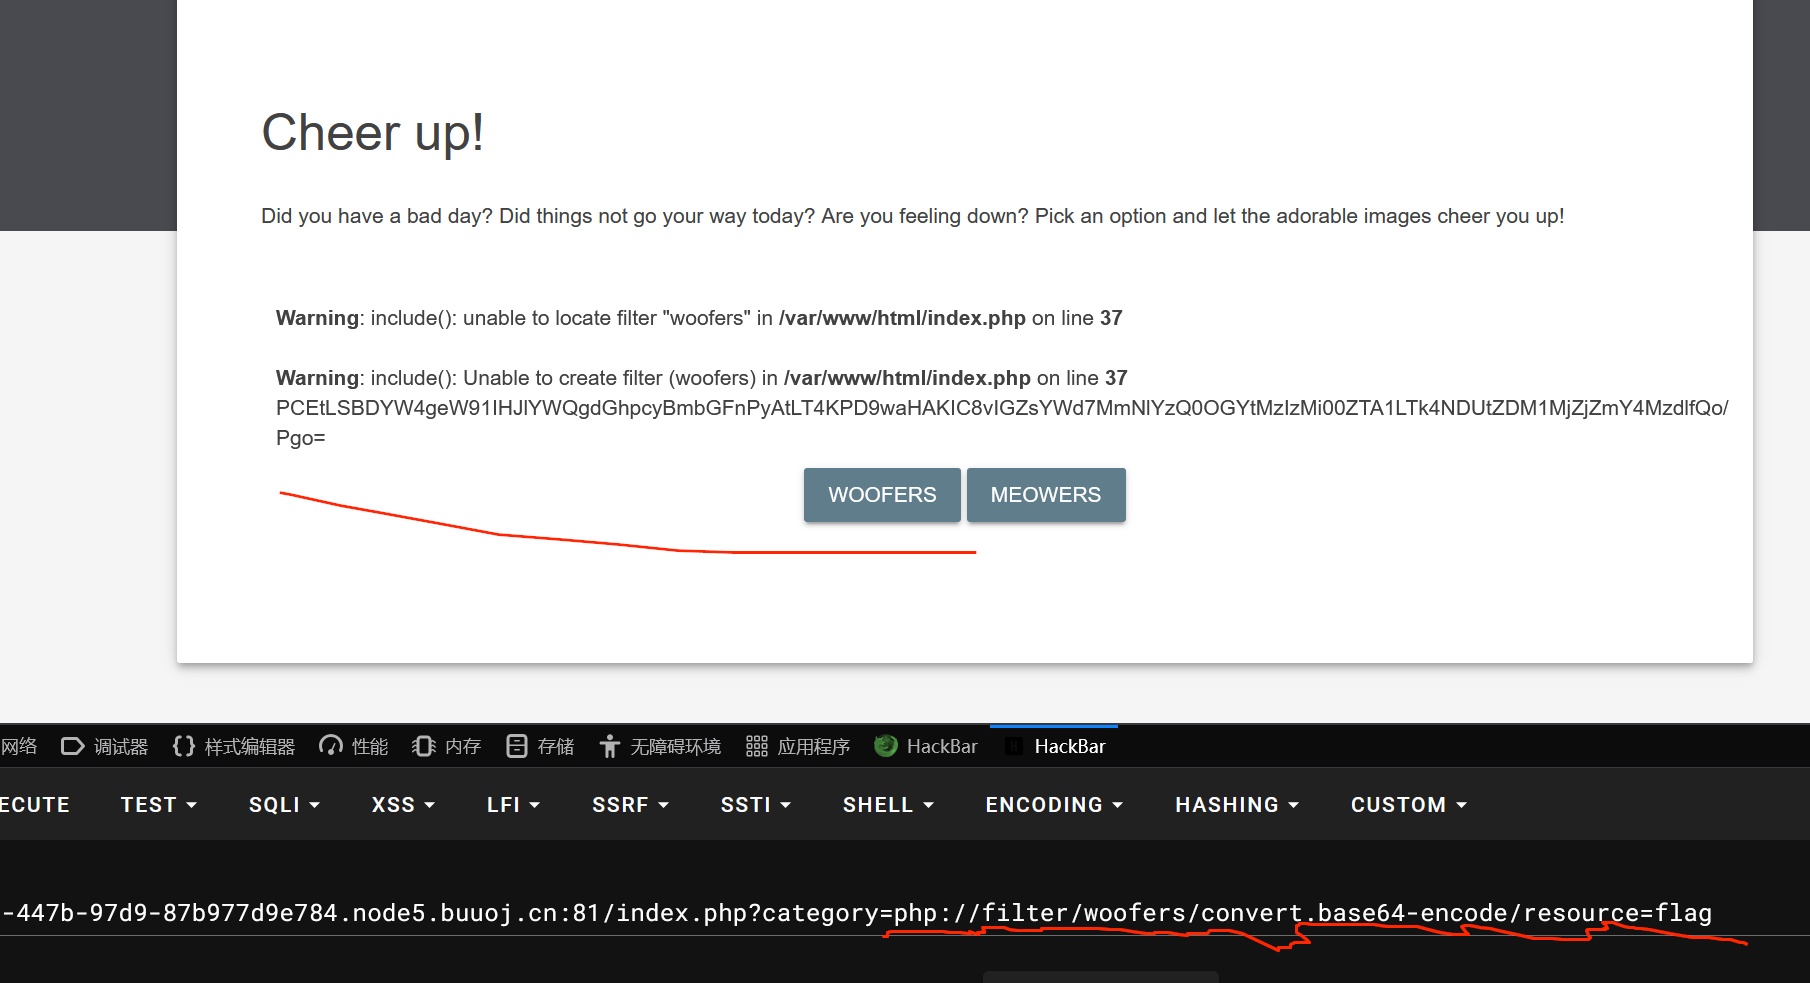
Task: Click the MEOWERS button
Action: click(1045, 495)
